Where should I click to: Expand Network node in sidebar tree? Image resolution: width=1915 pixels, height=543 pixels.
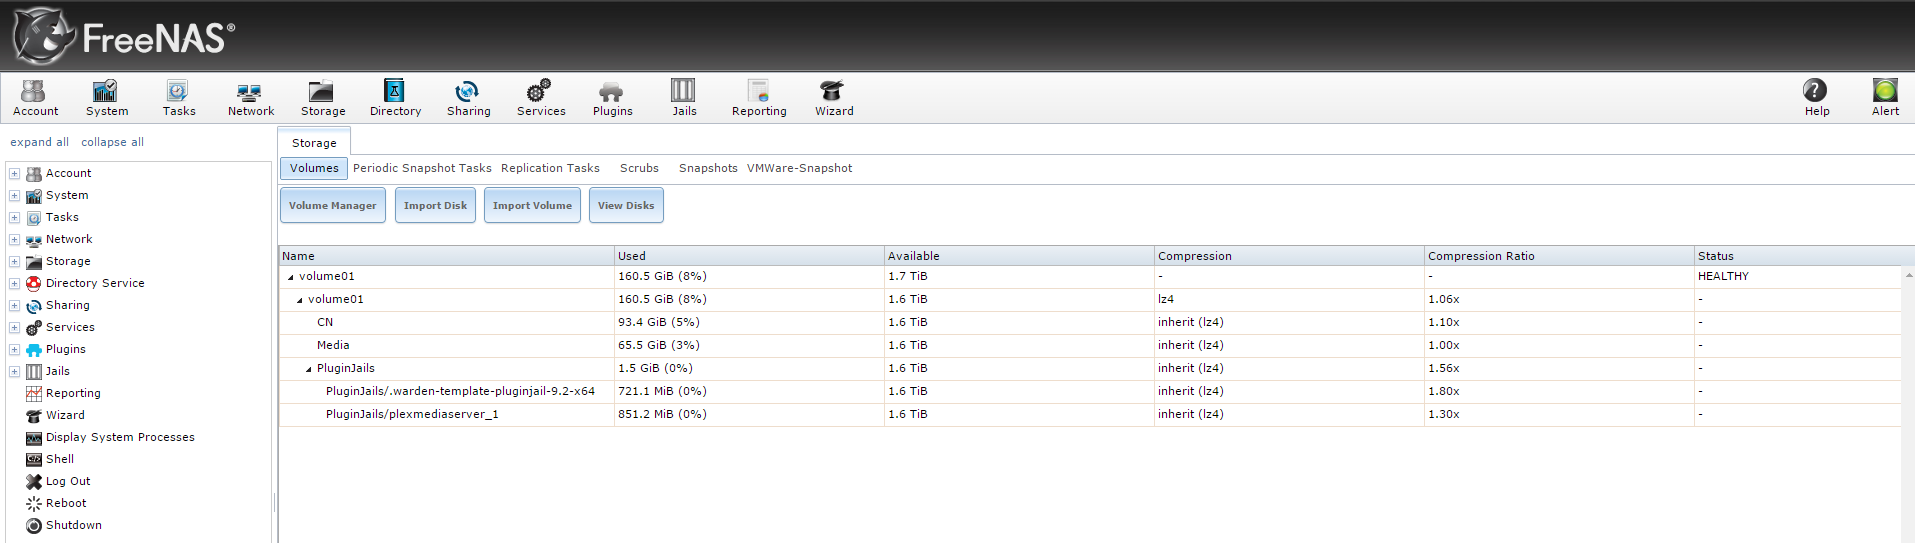14,239
